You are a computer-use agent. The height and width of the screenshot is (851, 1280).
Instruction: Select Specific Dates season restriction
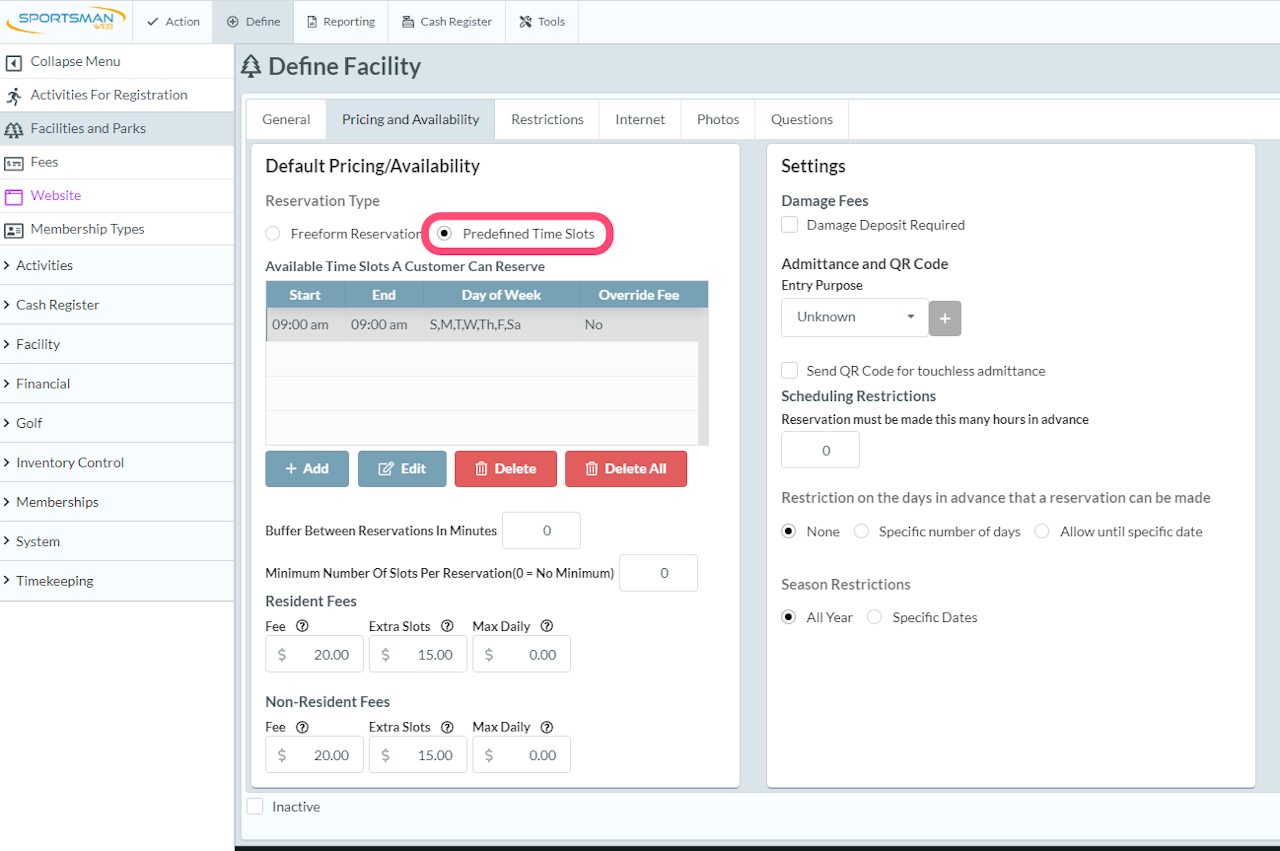[875, 618]
